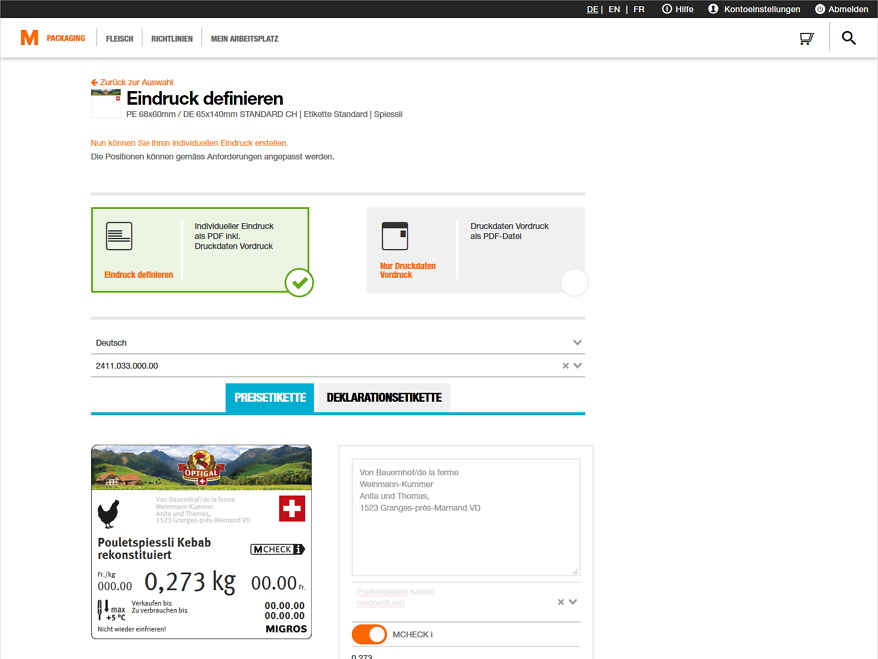
Task: Open the shopping cart
Action: [x=806, y=38]
